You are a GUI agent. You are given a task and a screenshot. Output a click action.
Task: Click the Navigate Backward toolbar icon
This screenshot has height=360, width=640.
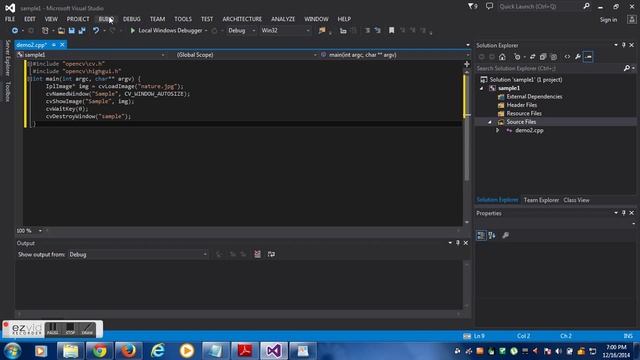point(15,31)
